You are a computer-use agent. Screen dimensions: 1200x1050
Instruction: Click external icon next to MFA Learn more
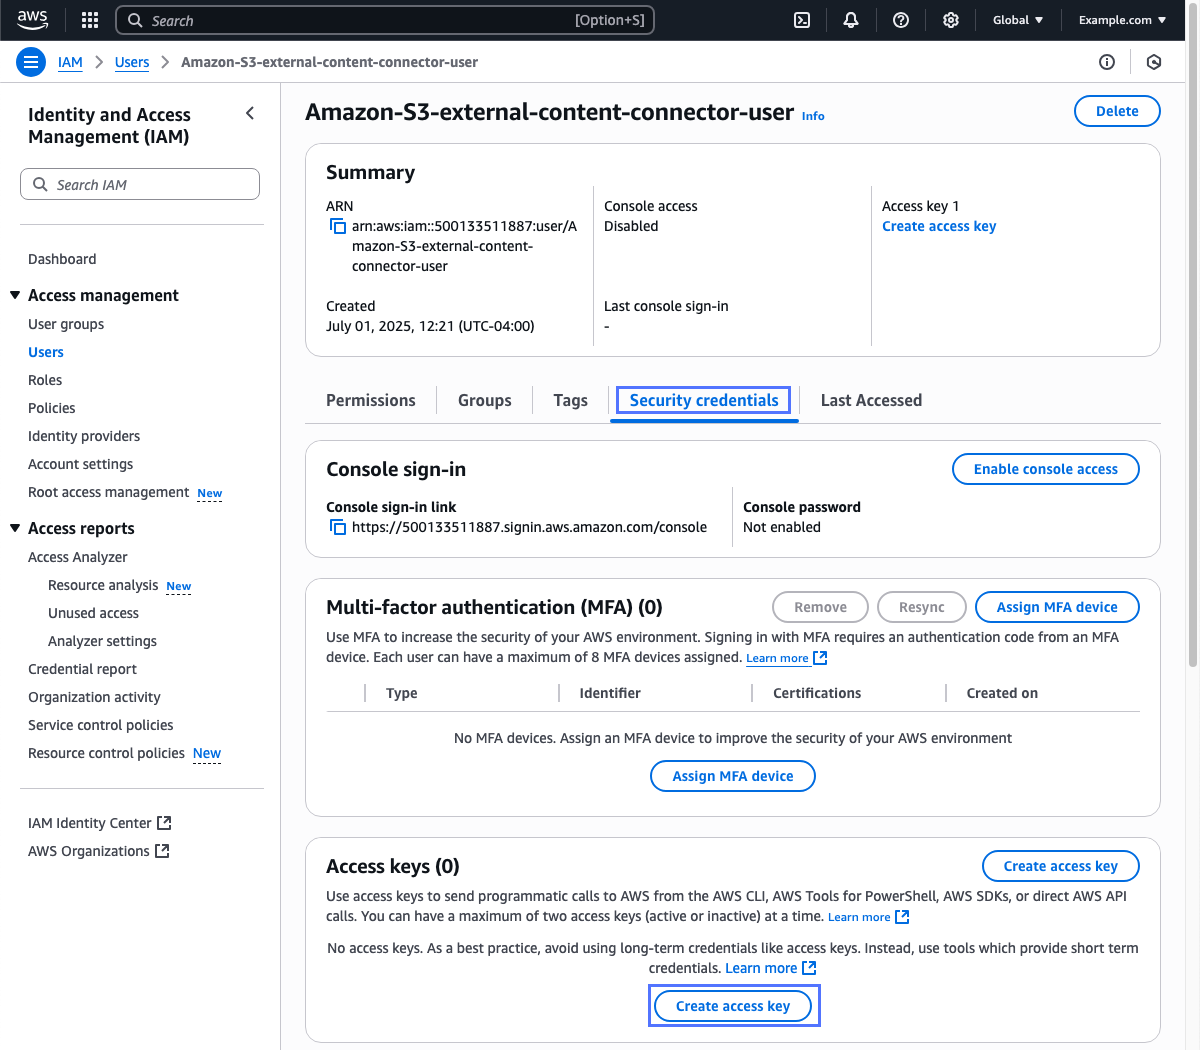820,658
